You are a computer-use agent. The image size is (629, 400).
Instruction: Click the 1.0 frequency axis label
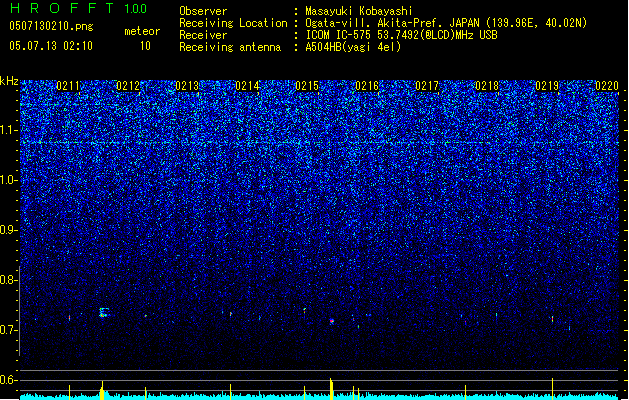8,180
